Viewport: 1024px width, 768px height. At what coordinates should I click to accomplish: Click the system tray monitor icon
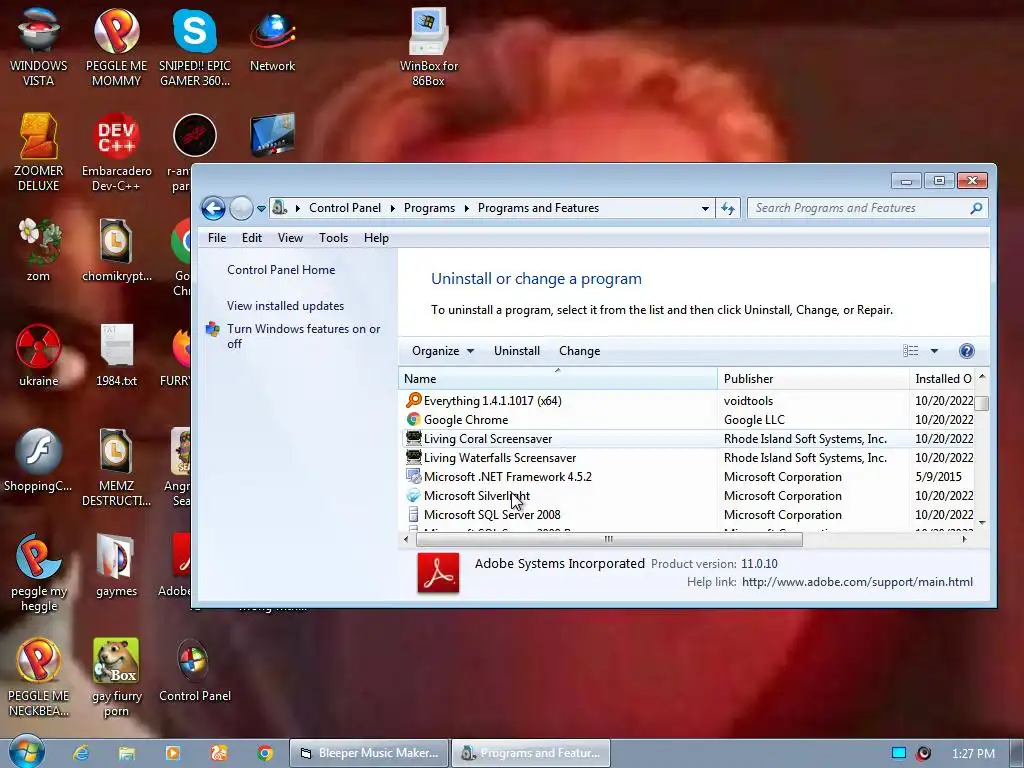point(899,753)
